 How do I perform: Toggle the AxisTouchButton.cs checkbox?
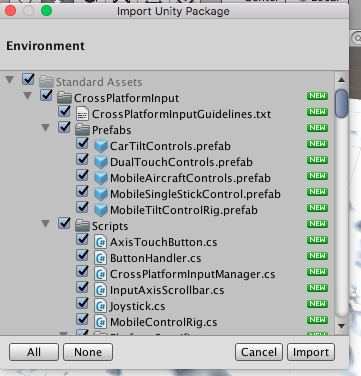pyautogui.click(x=82, y=239)
